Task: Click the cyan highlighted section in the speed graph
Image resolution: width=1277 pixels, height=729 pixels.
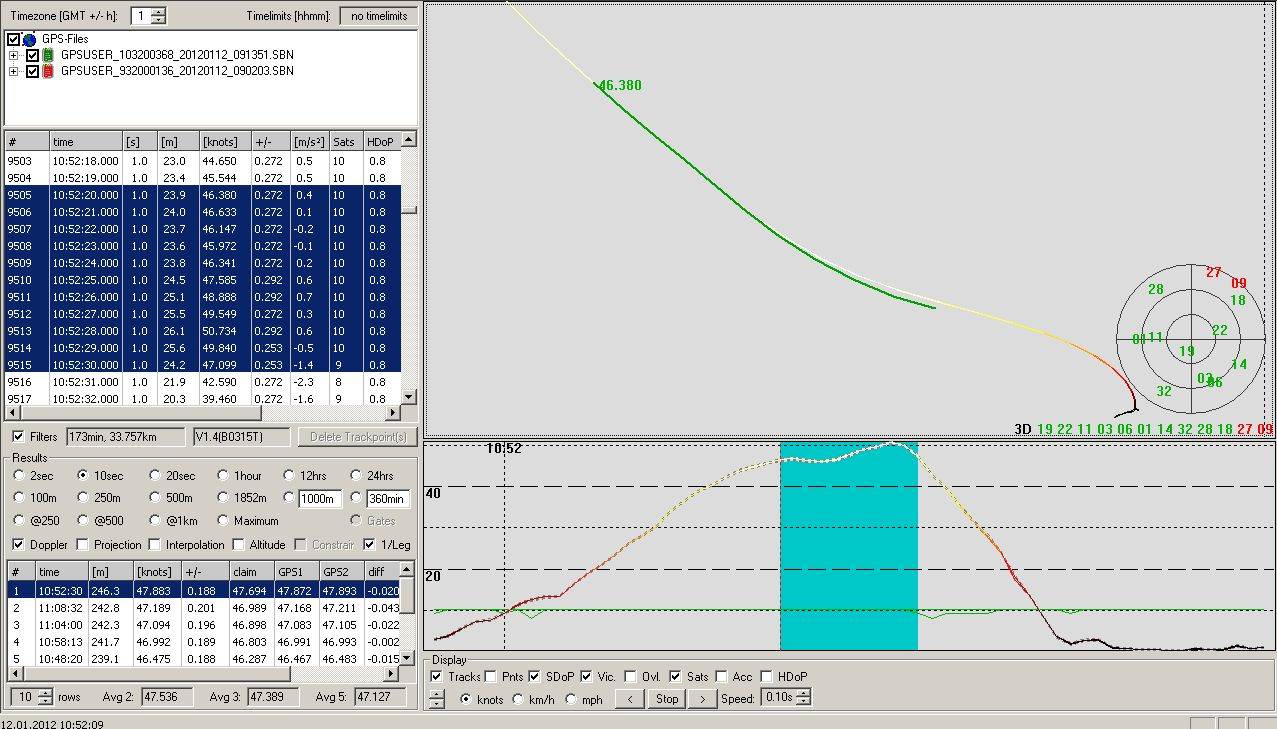Action: click(848, 546)
